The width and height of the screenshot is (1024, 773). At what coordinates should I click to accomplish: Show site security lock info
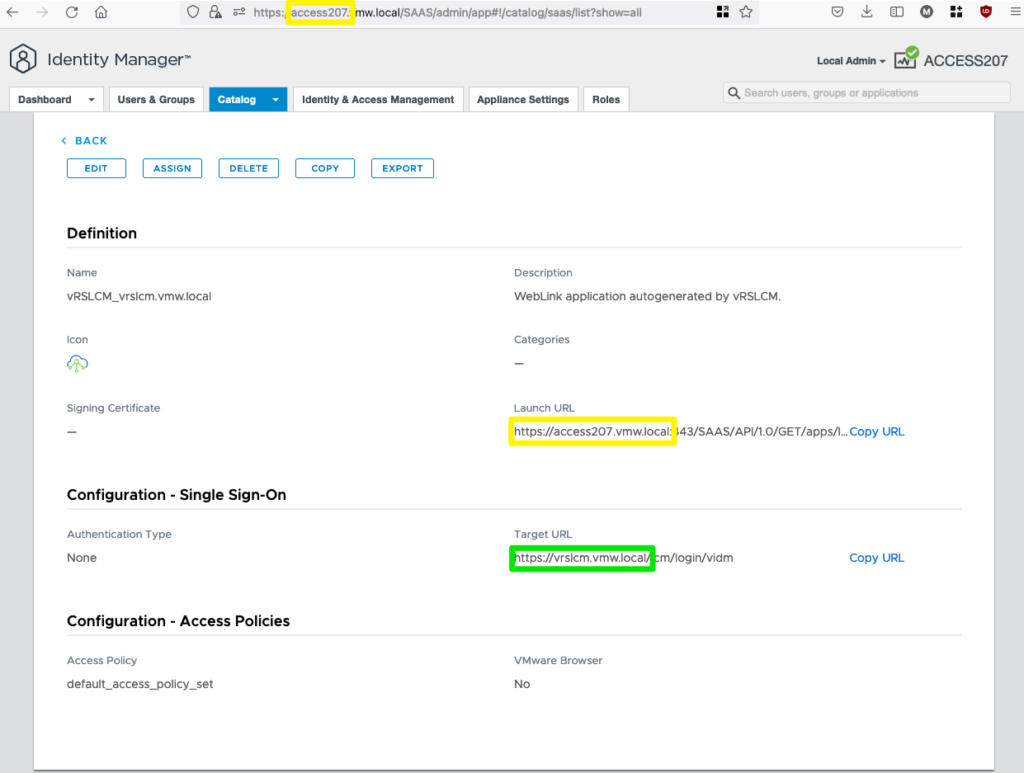[216, 12]
